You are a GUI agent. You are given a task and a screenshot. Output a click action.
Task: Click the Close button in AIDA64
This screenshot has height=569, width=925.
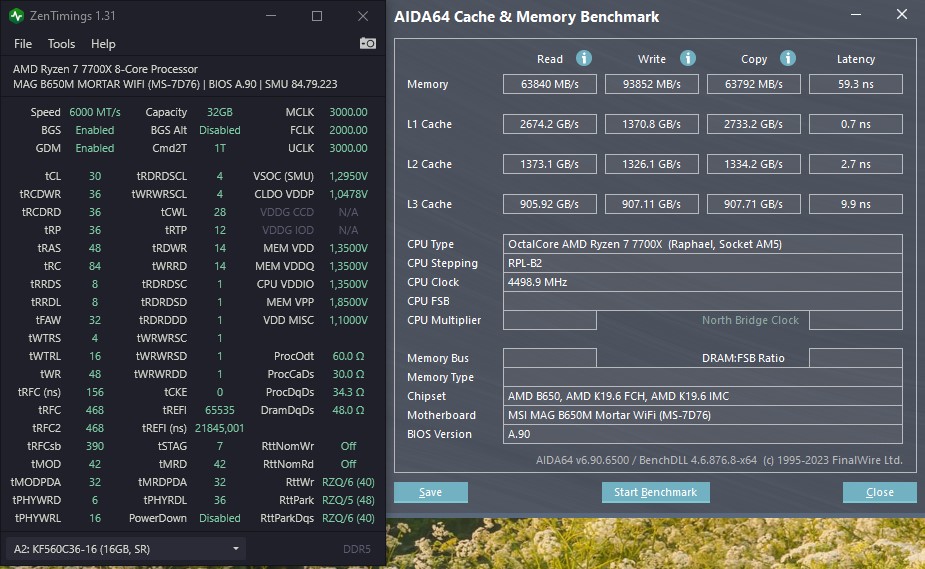(x=879, y=492)
